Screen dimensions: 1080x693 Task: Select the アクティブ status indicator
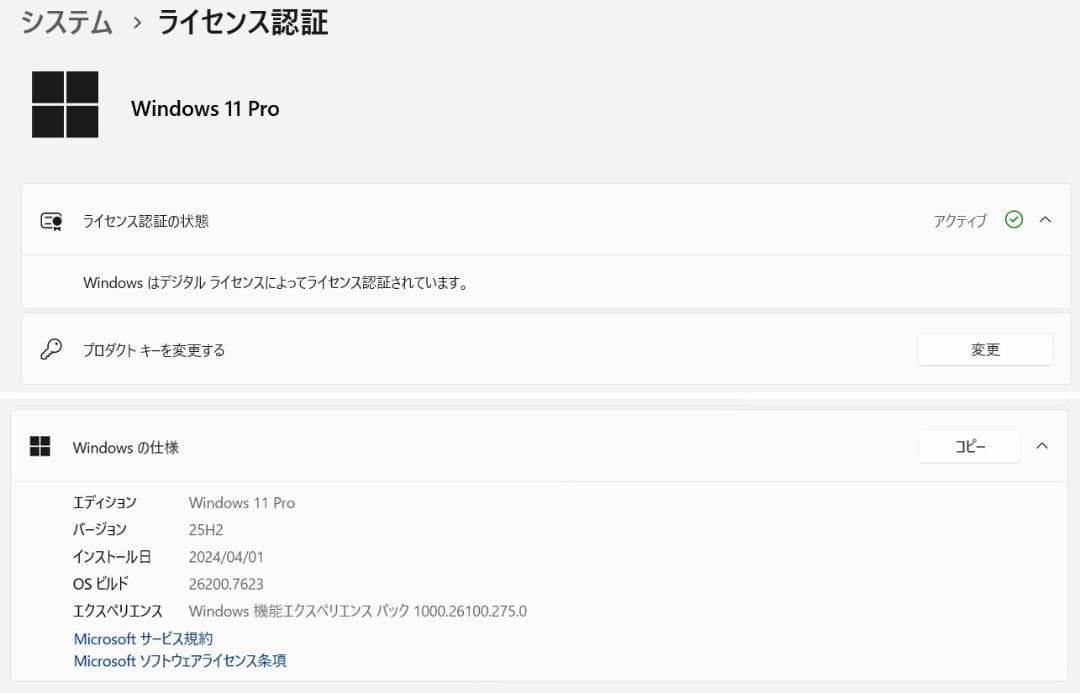click(958, 221)
